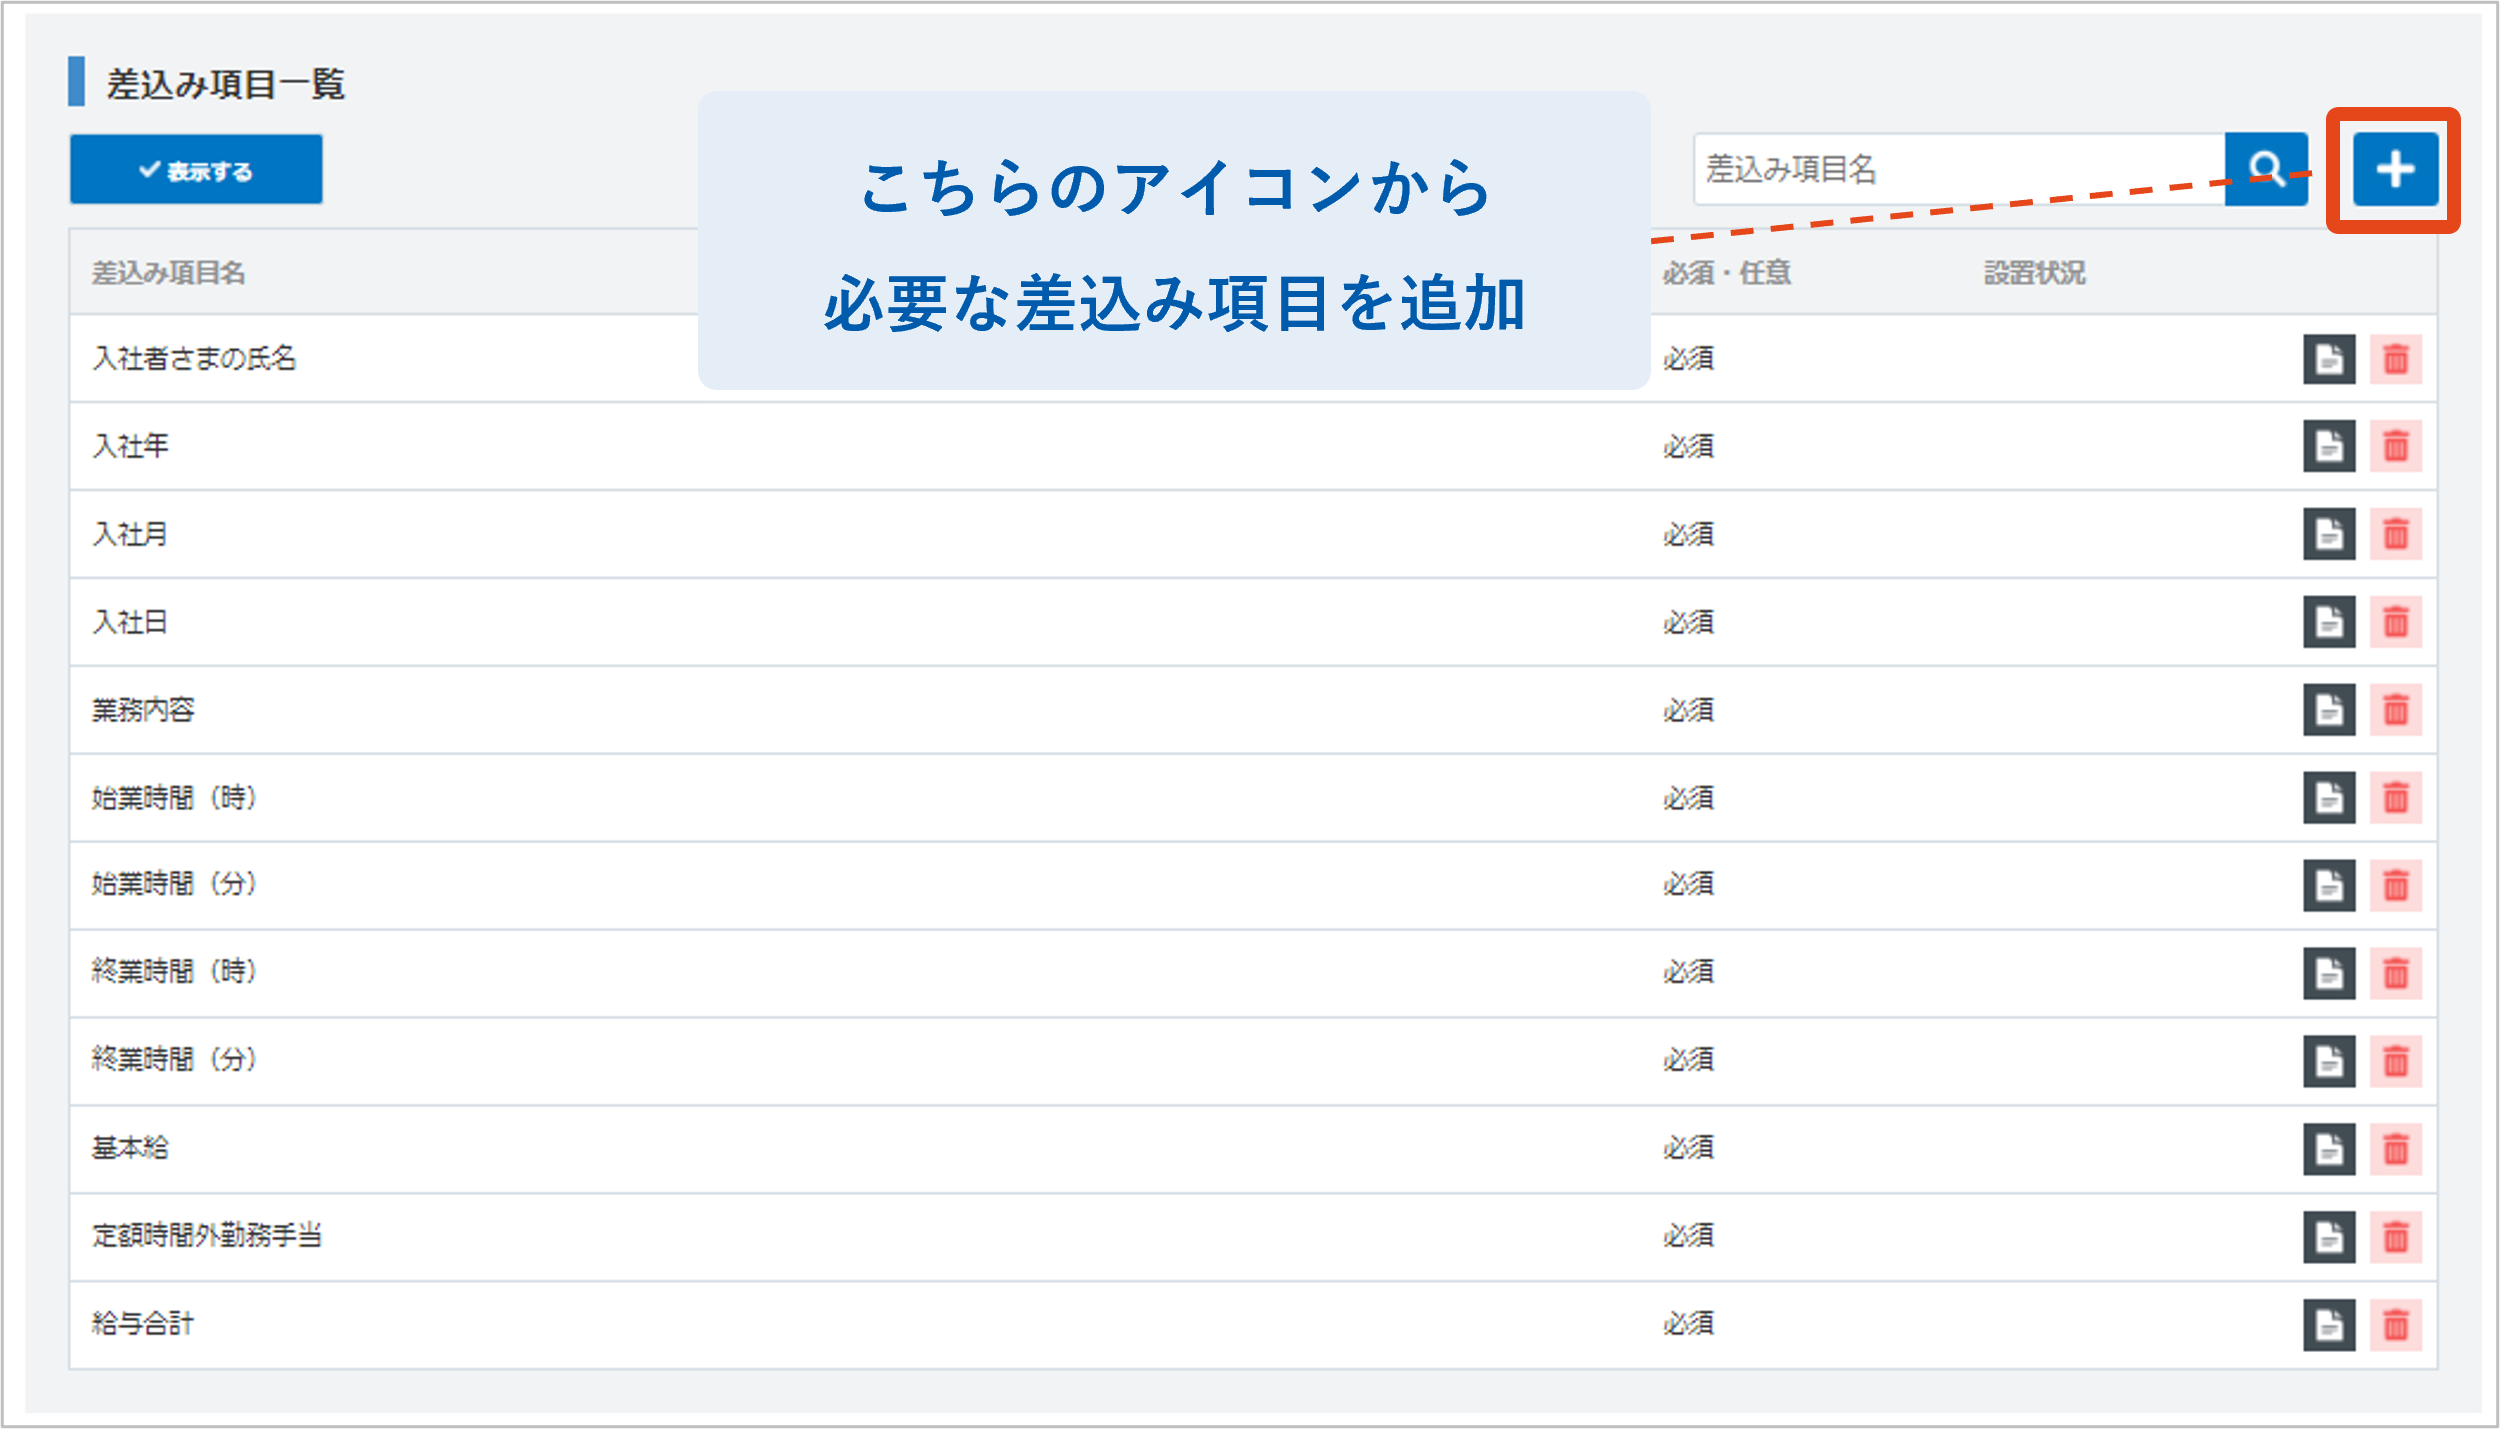Delete 始業時間（時） using trash icon

click(x=2395, y=798)
